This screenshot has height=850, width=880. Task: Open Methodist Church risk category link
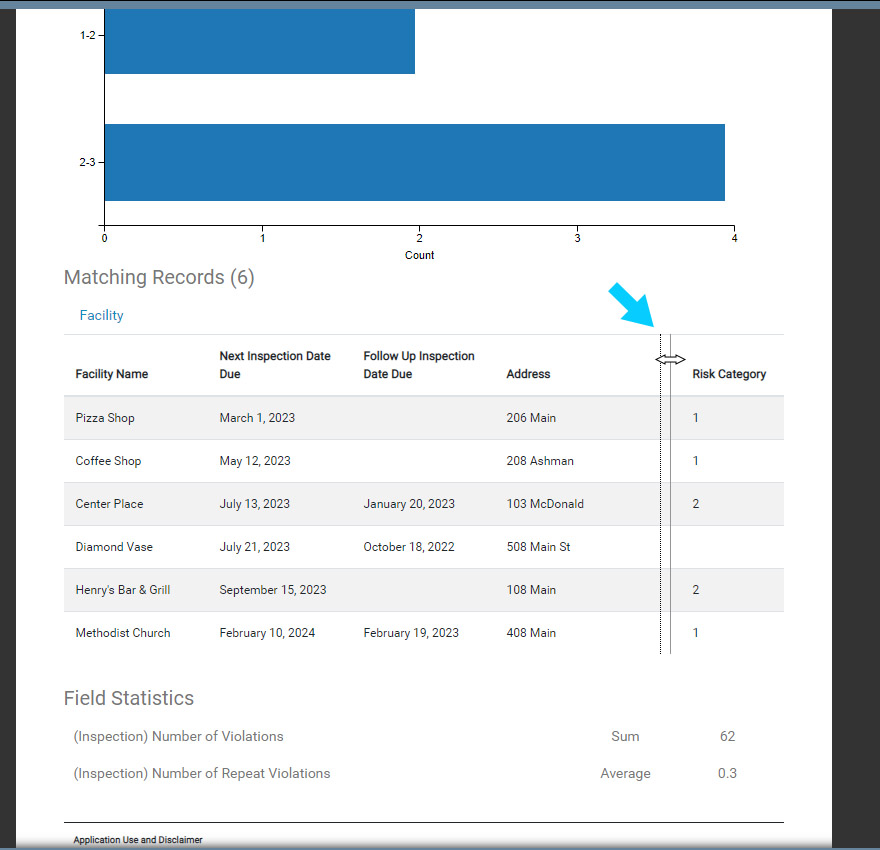(696, 633)
